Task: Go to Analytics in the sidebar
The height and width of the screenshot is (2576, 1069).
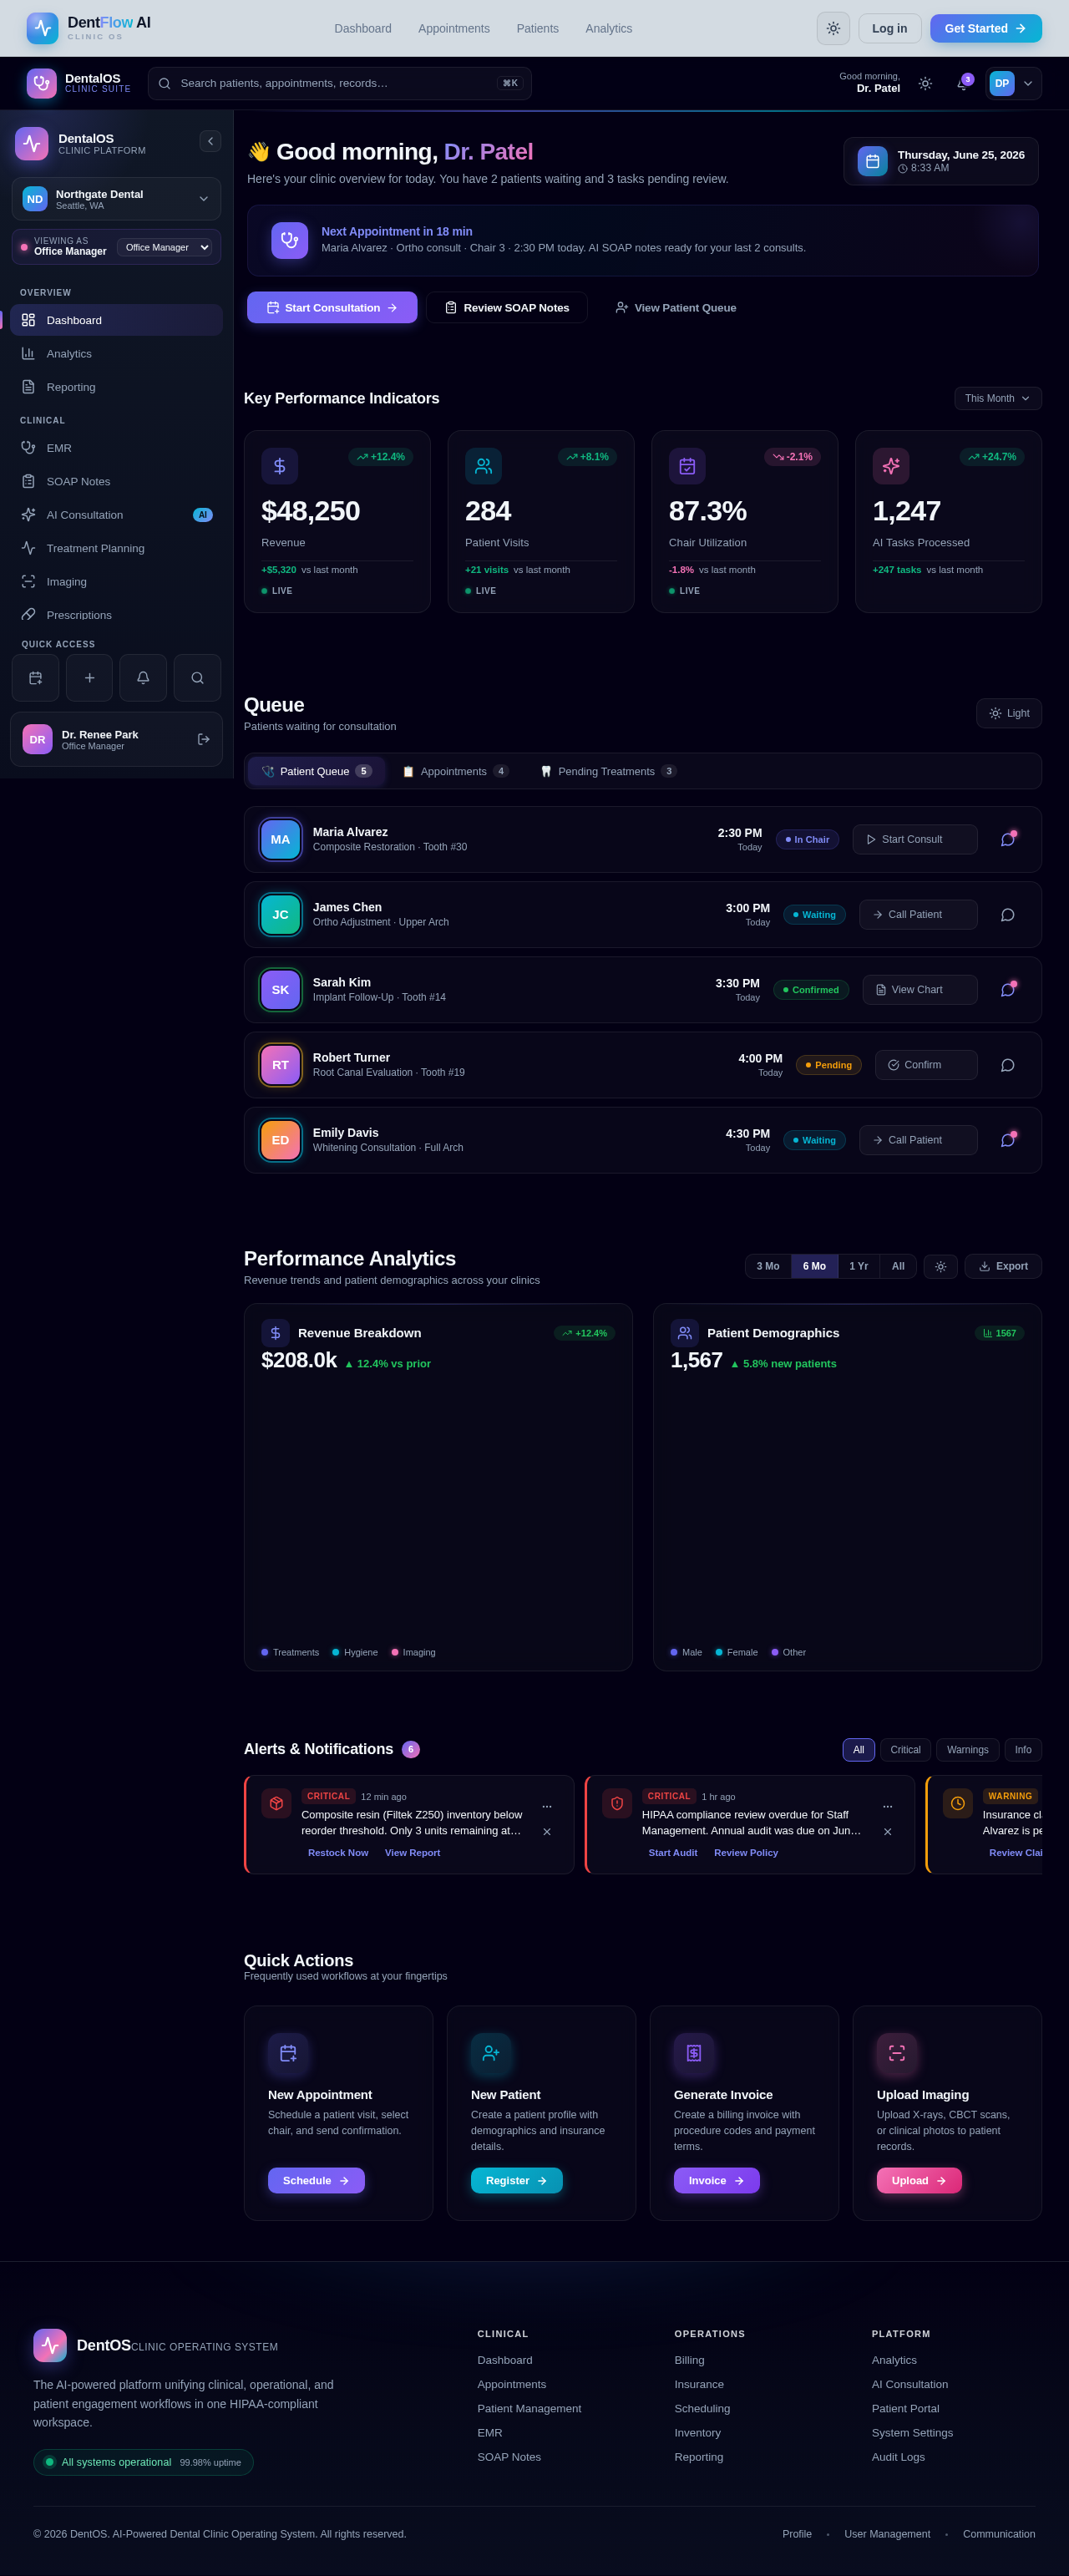Action: coord(116,354)
